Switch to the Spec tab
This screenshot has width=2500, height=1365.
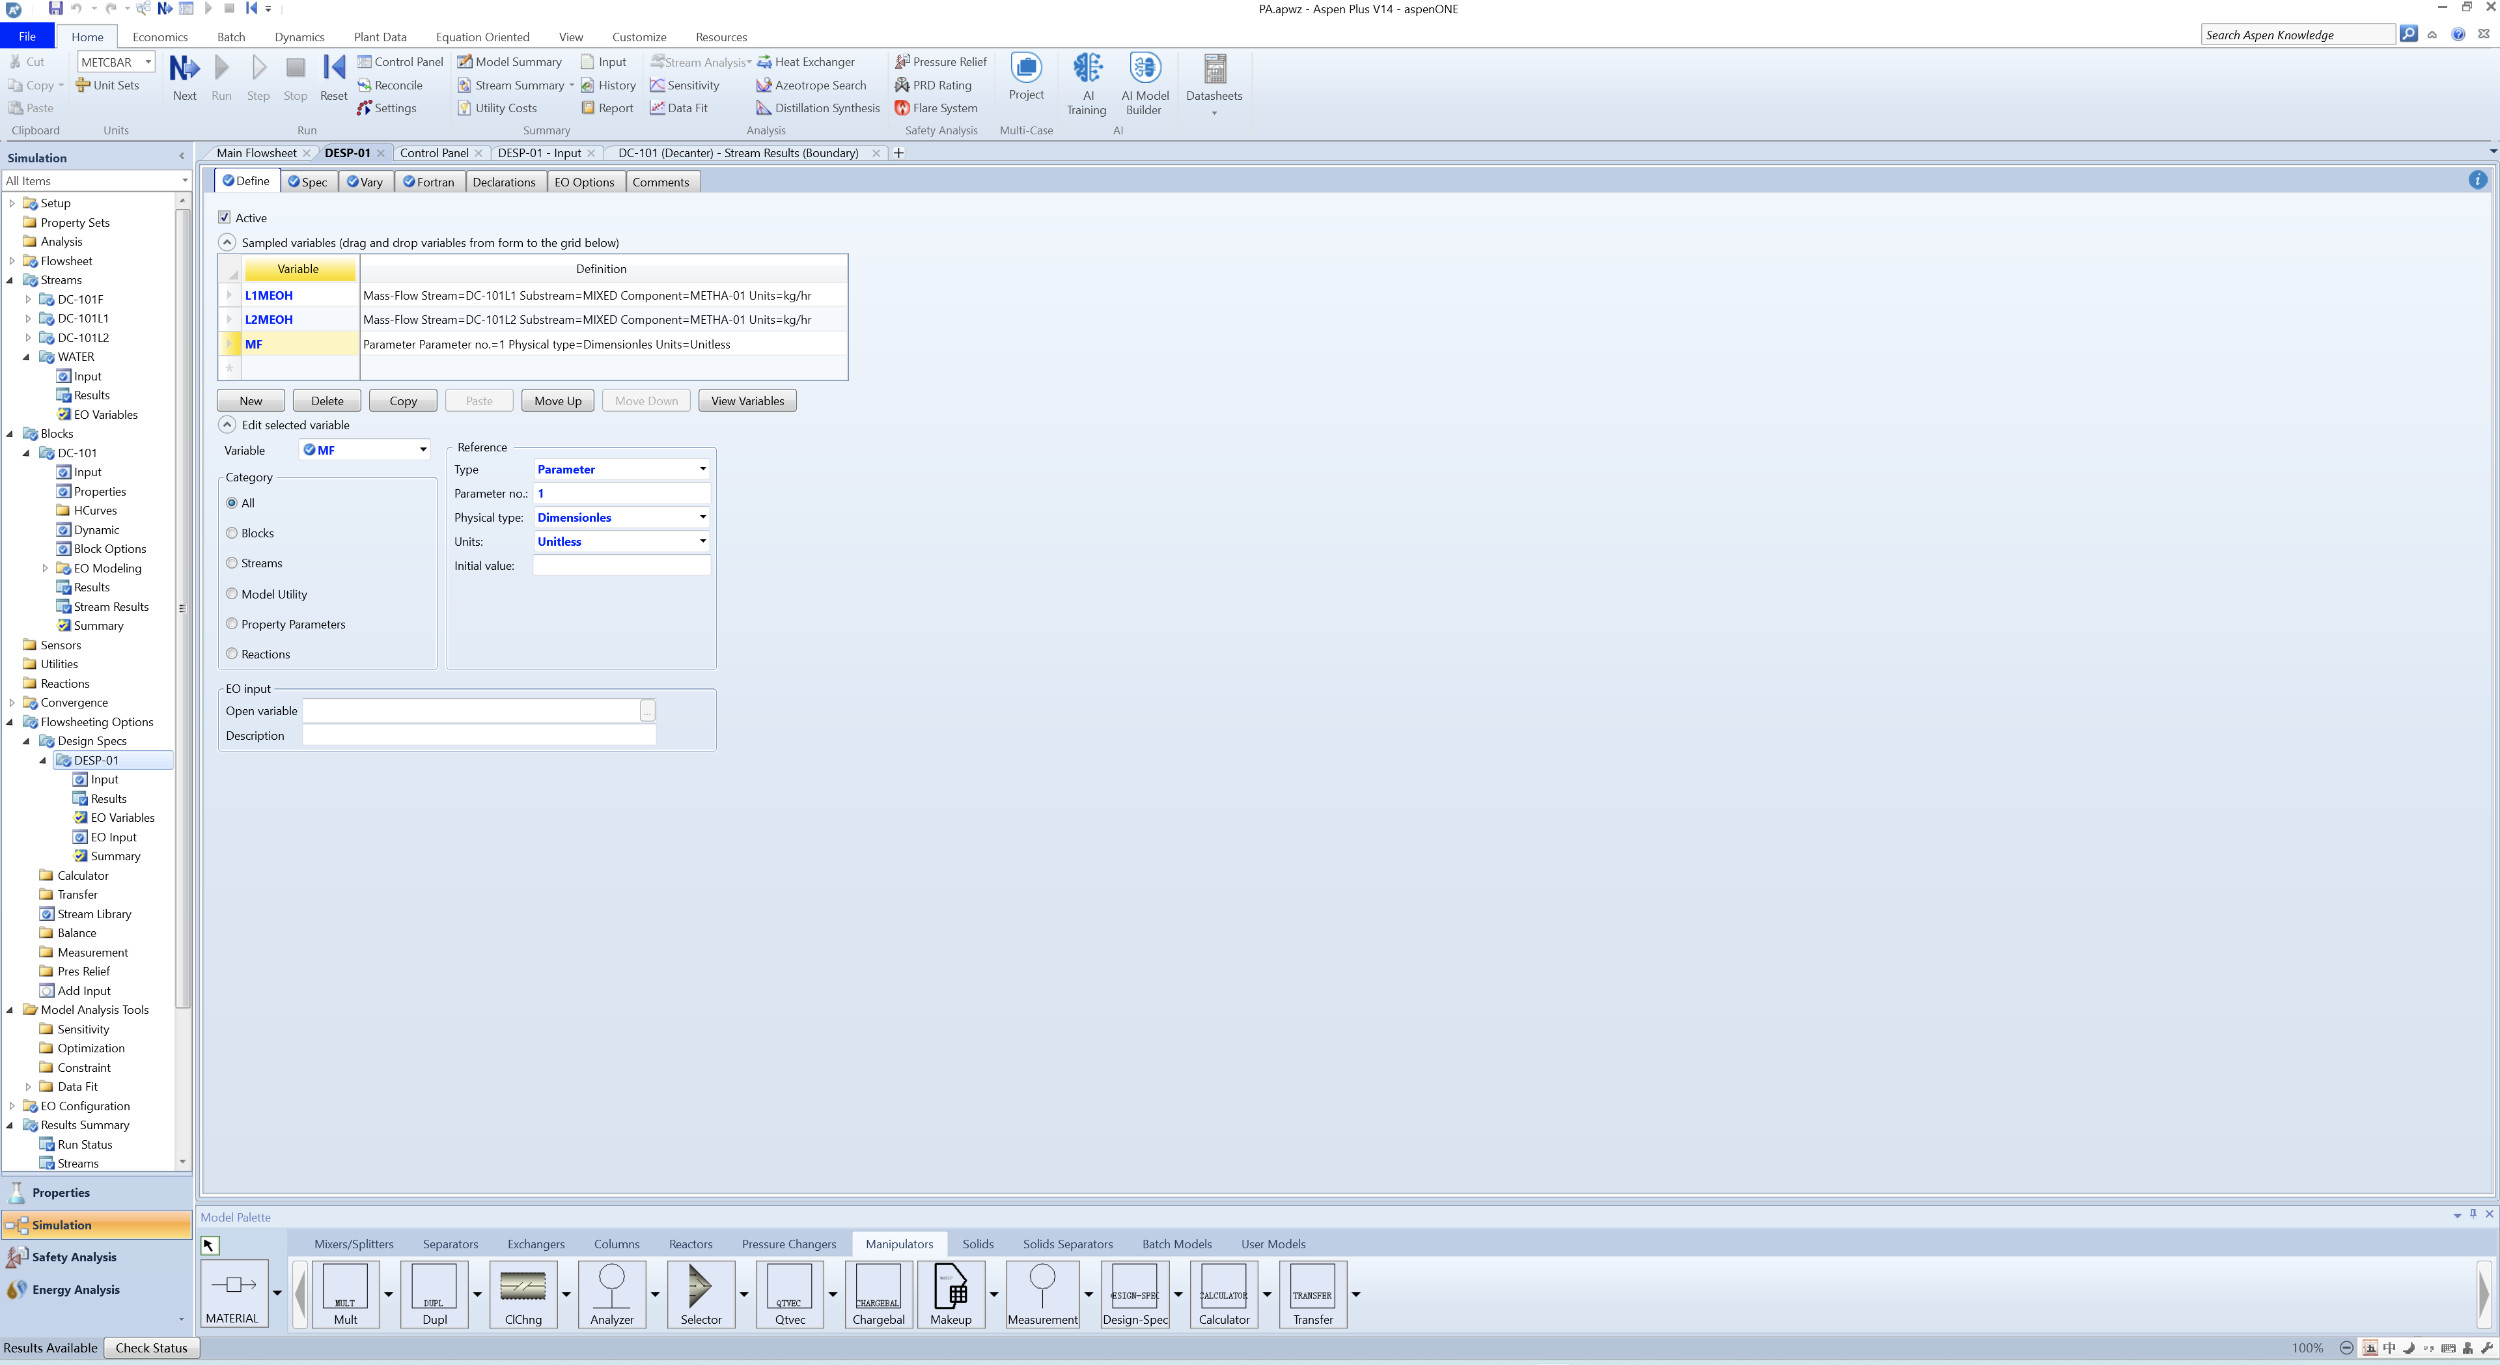click(x=308, y=182)
